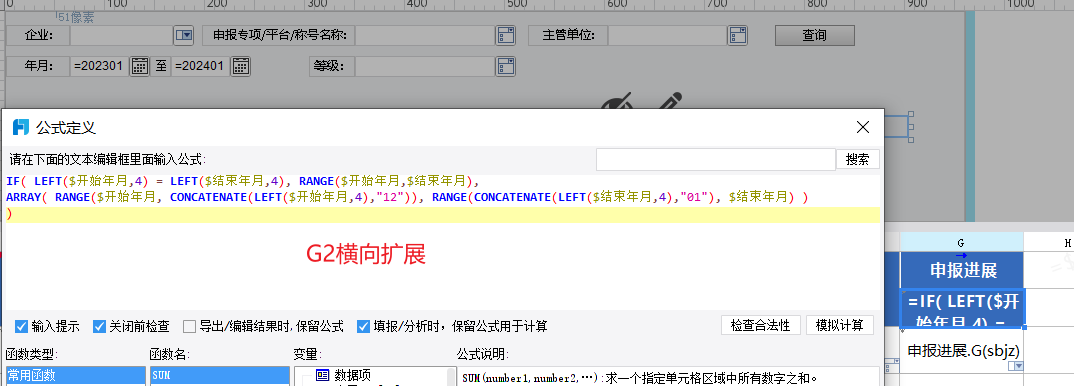The height and width of the screenshot is (386, 1074).
Task: Toggle the 关闭前检查 checkbox
Action: [99, 326]
